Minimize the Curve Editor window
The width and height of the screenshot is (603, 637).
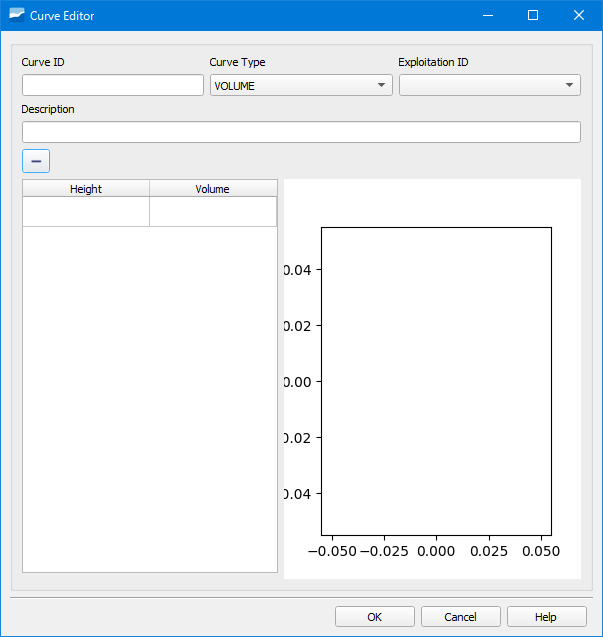[x=487, y=15]
